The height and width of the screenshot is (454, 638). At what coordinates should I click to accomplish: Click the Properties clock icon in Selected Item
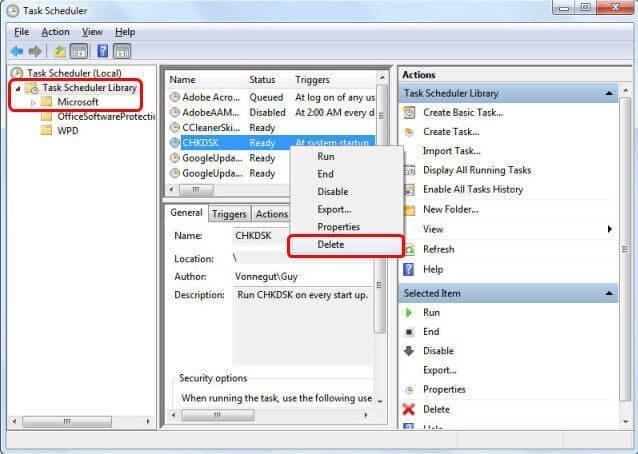pos(409,390)
